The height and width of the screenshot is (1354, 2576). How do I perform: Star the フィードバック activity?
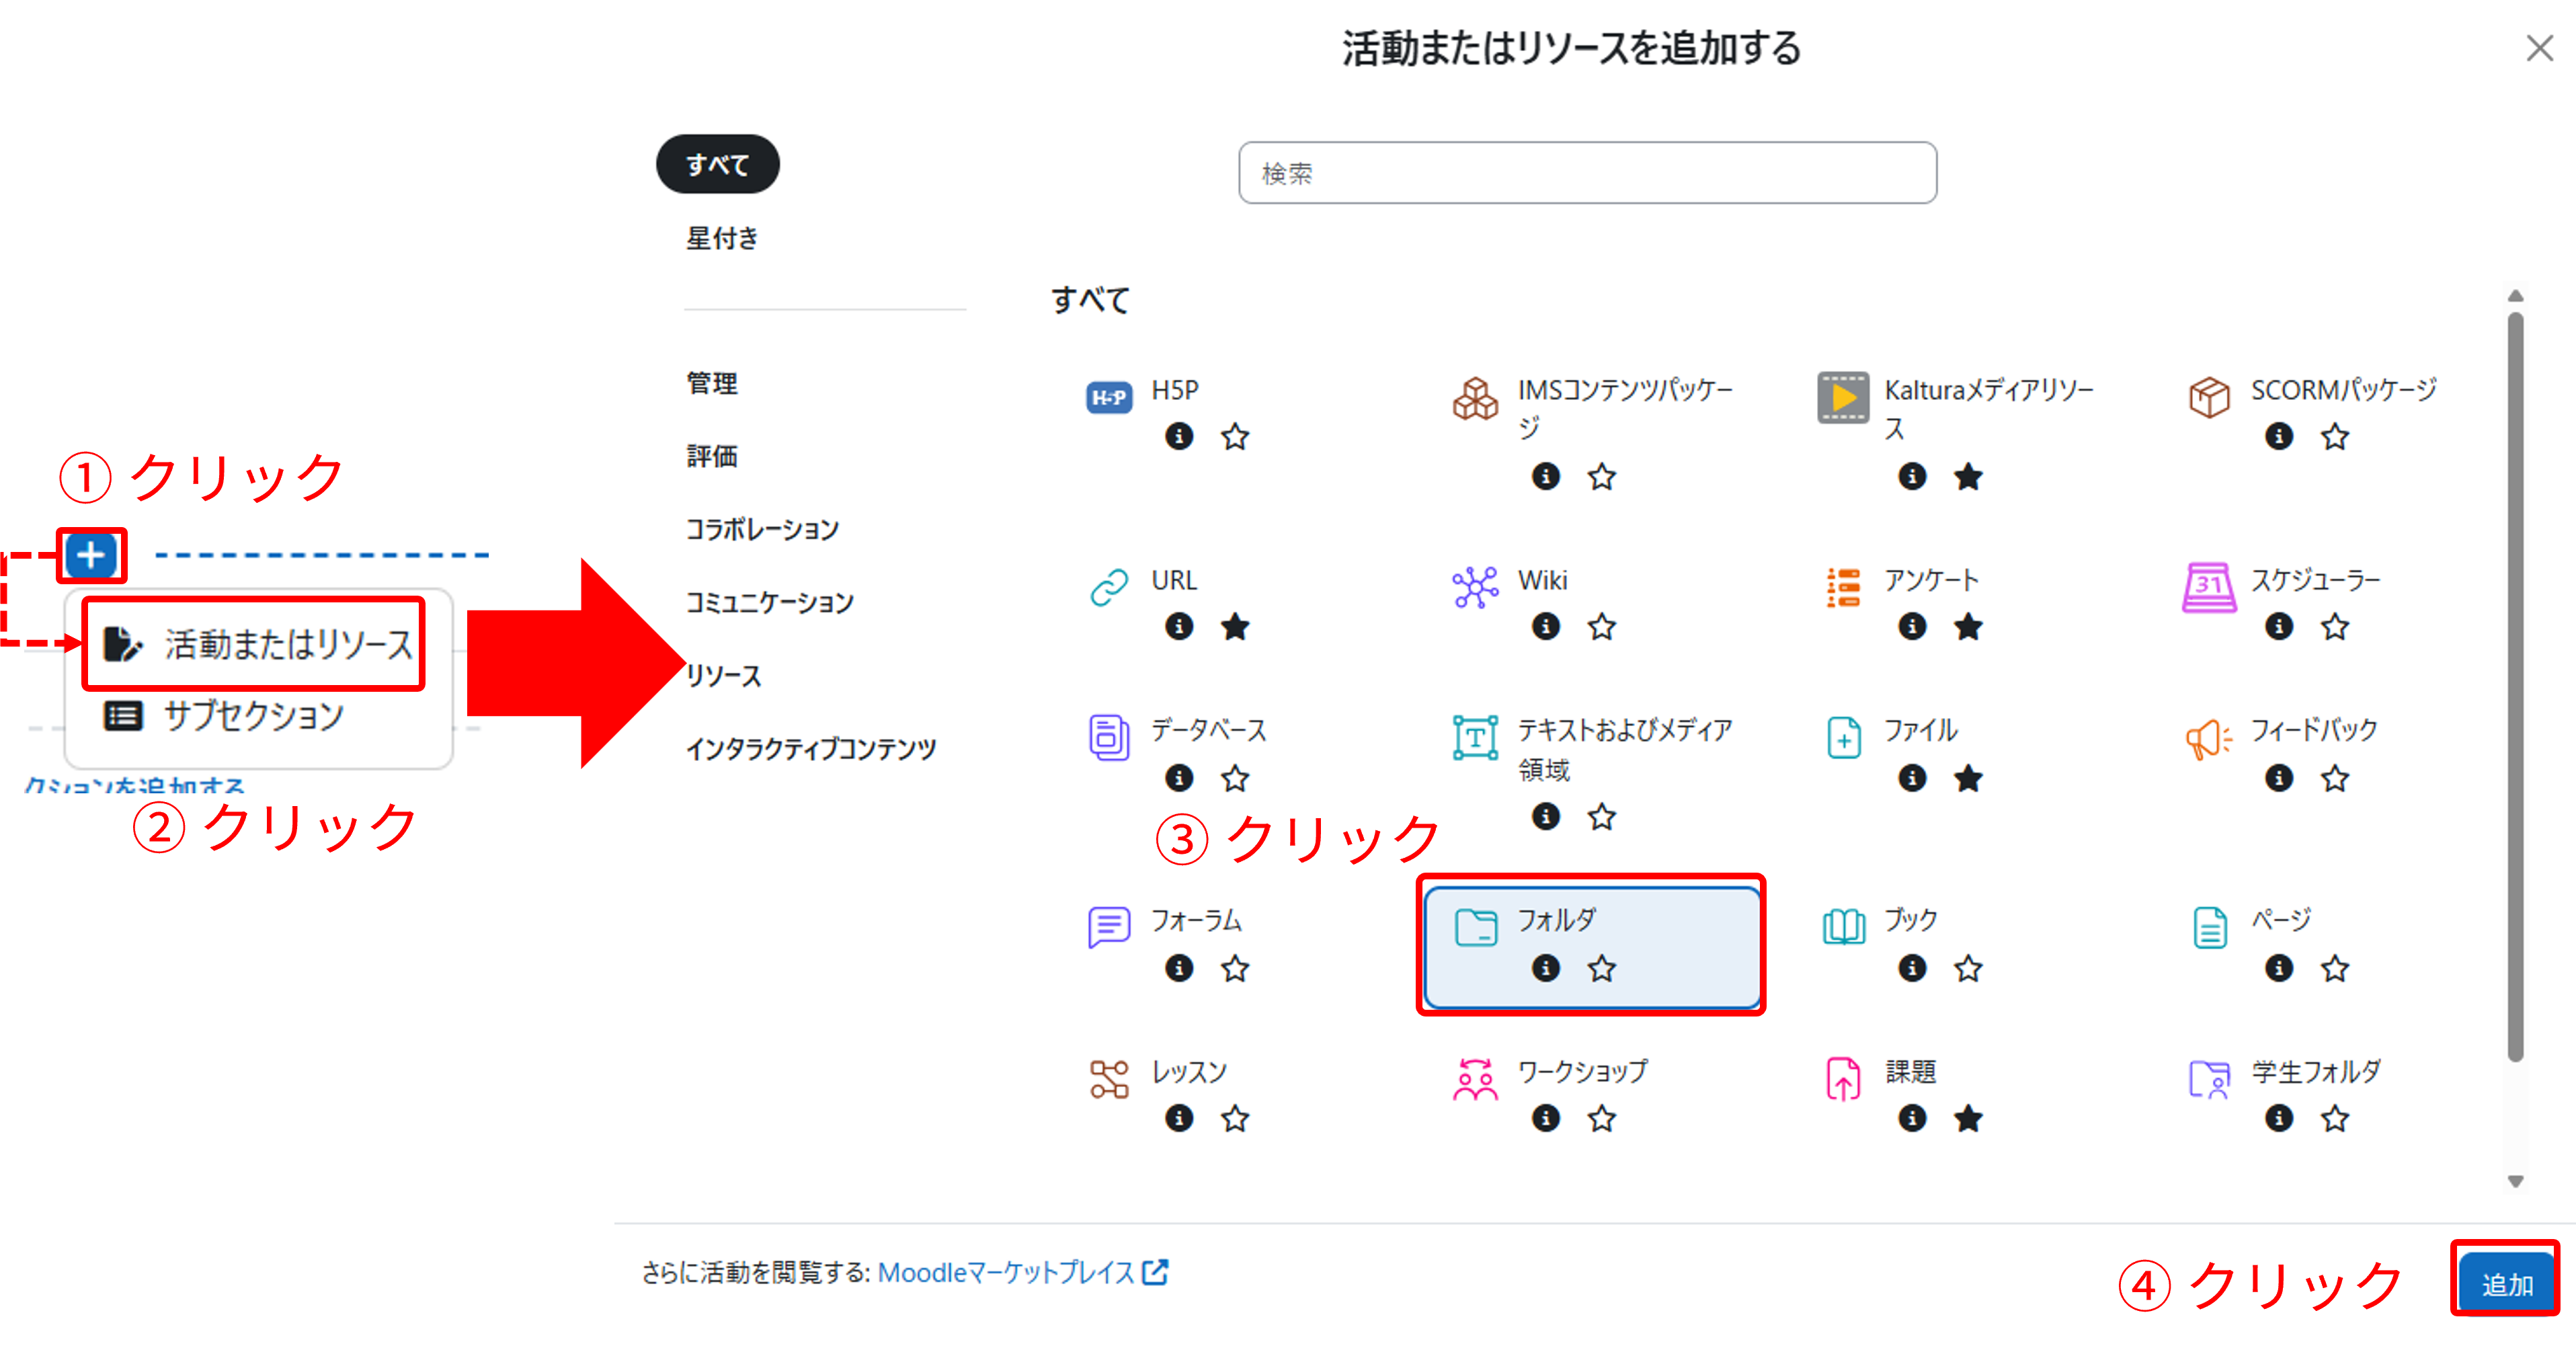pyautogui.click(x=2335, y=777)
